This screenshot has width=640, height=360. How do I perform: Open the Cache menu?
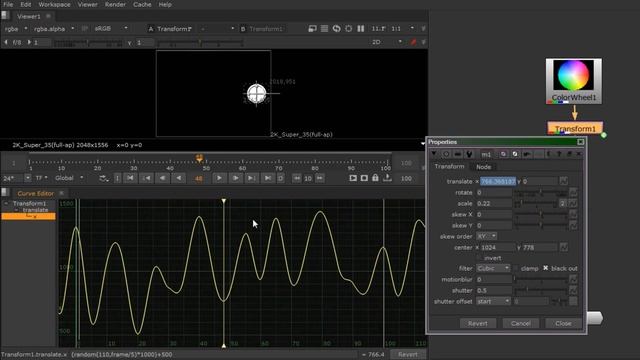142,4
